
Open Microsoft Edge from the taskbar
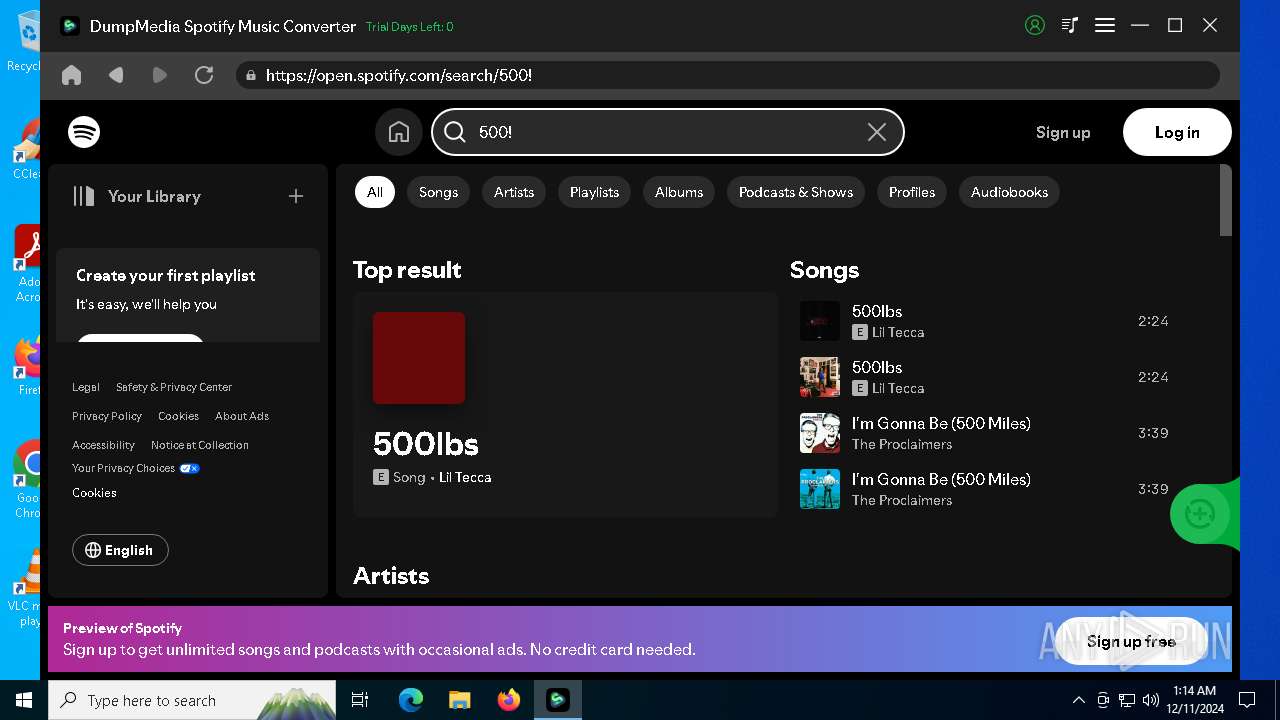411,700
